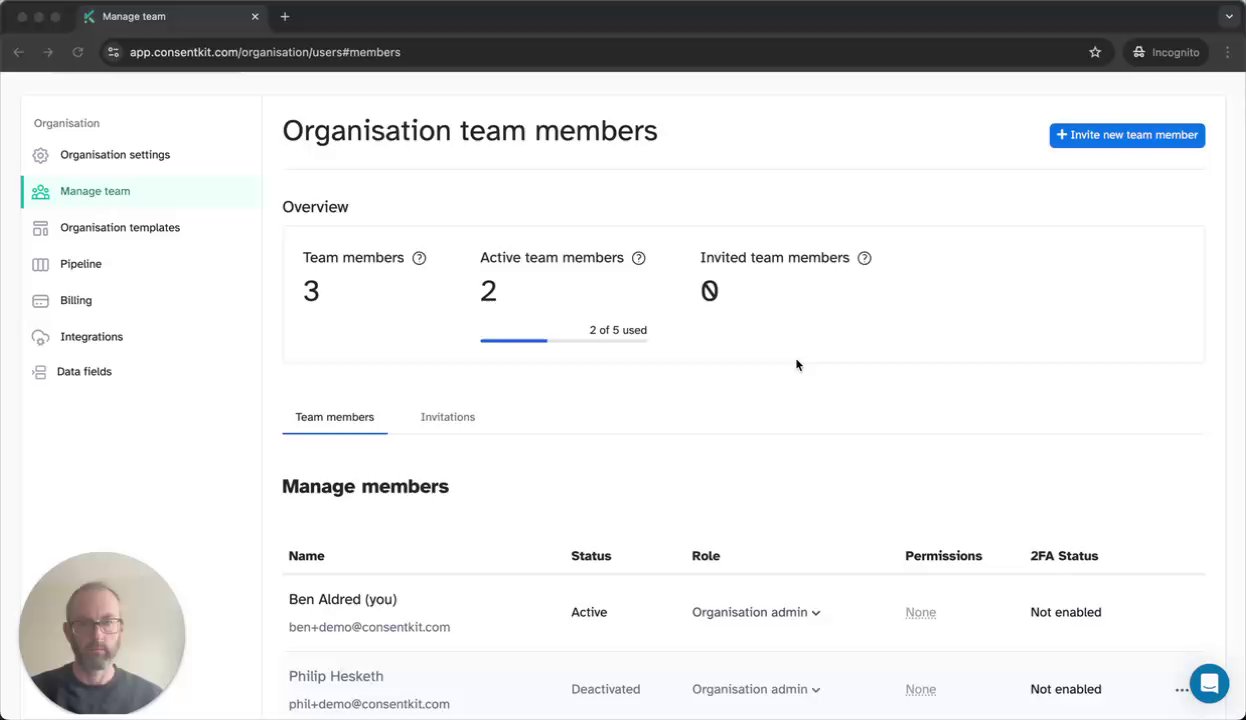
Task: Bookmark this page with the star icon
Action: point(1095,52)
